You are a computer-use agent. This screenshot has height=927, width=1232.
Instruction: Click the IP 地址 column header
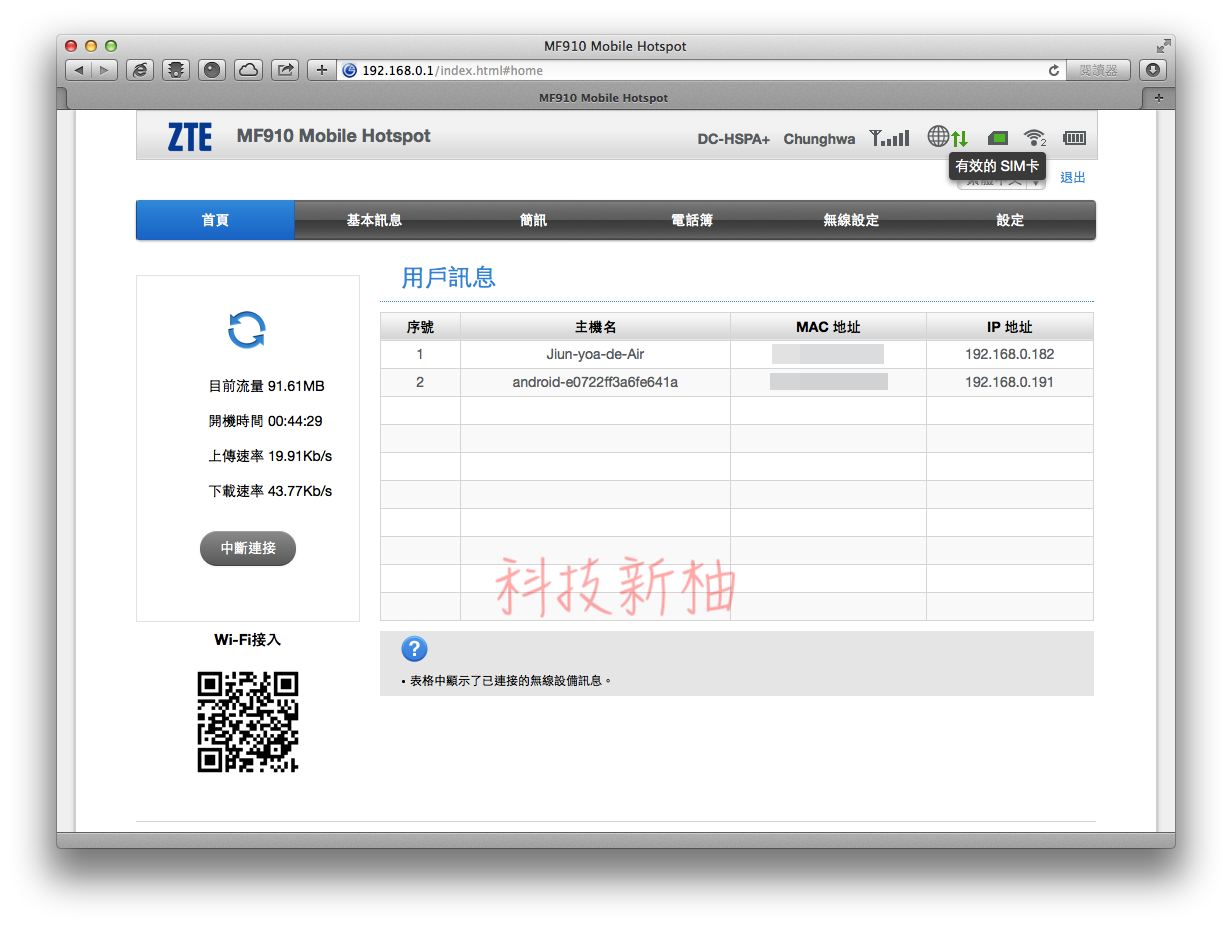[1010, 327]
